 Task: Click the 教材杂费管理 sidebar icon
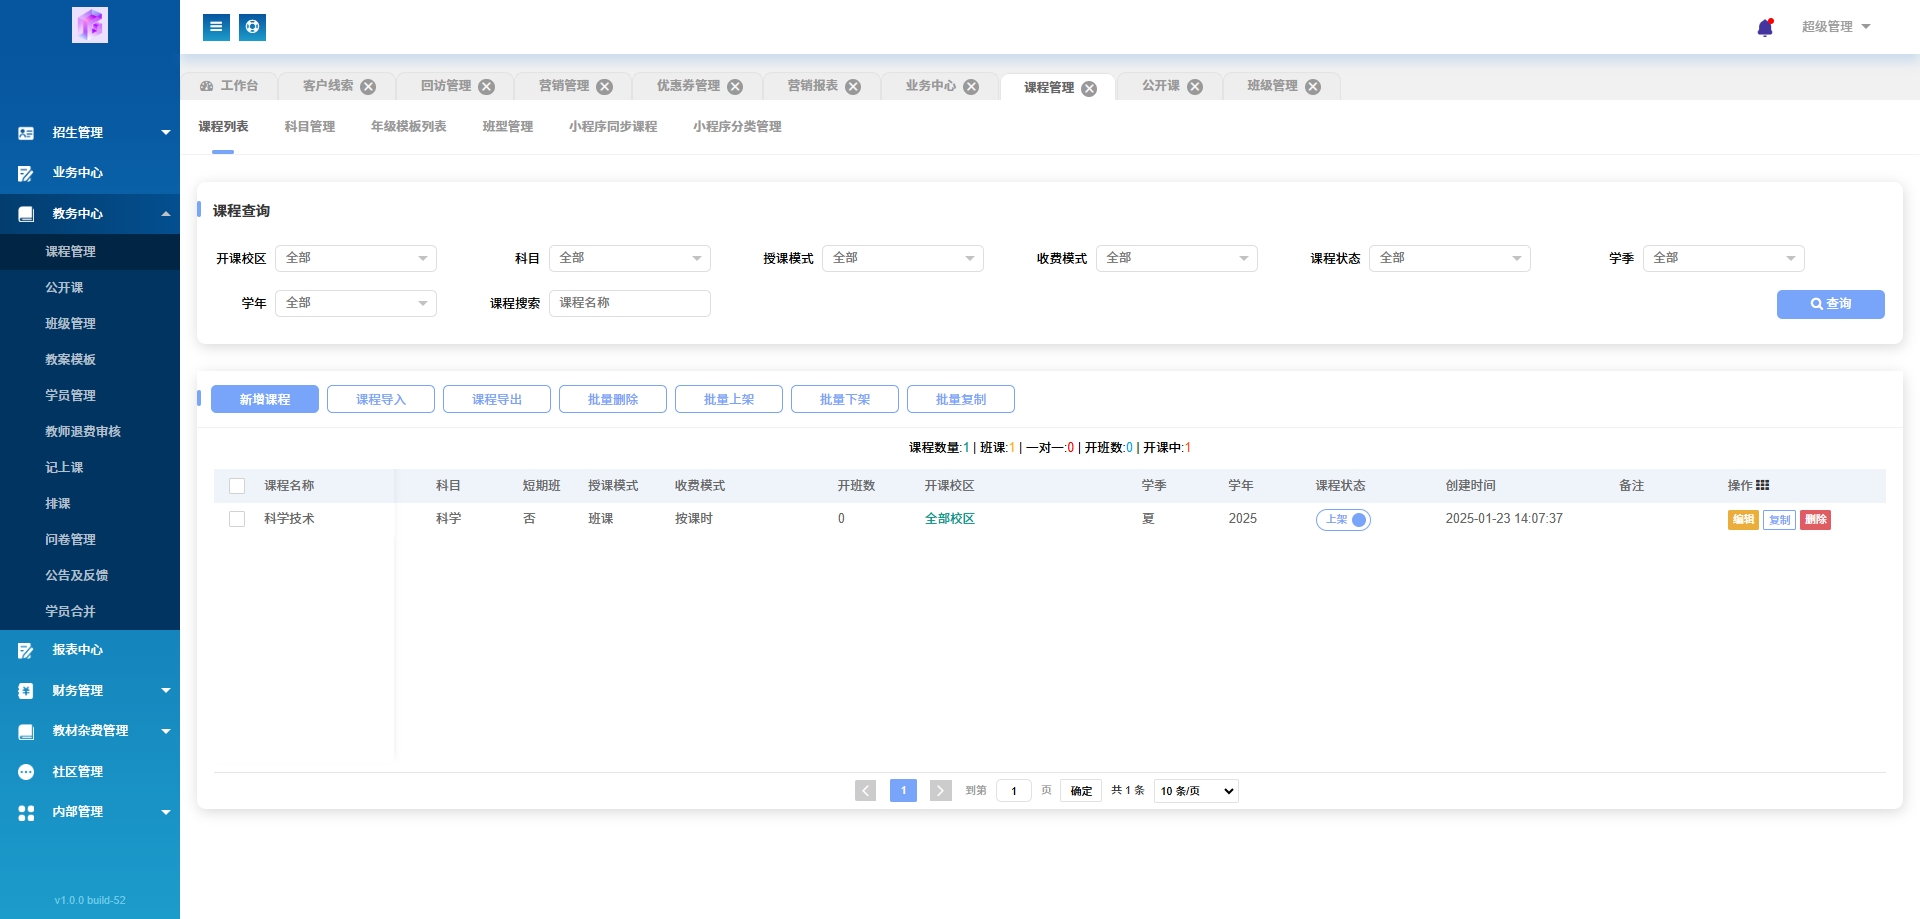point(26,731)
